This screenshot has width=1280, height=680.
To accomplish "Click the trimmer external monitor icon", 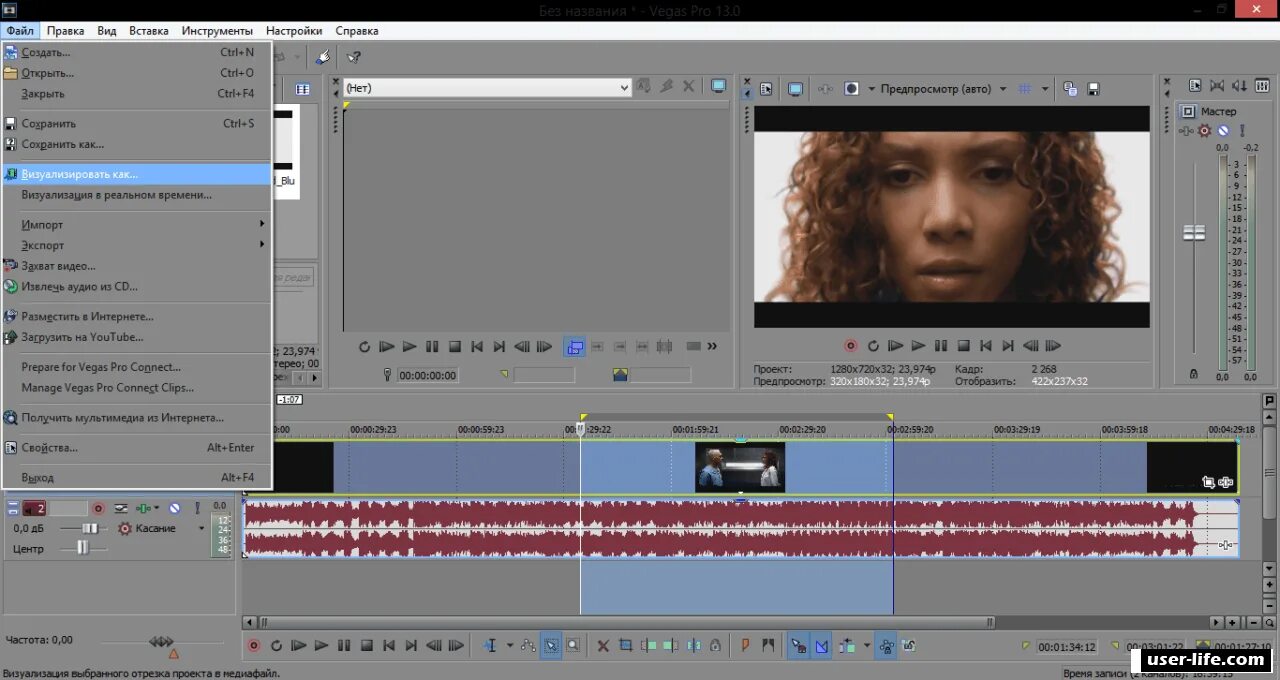I will click(x=718, y=87).
